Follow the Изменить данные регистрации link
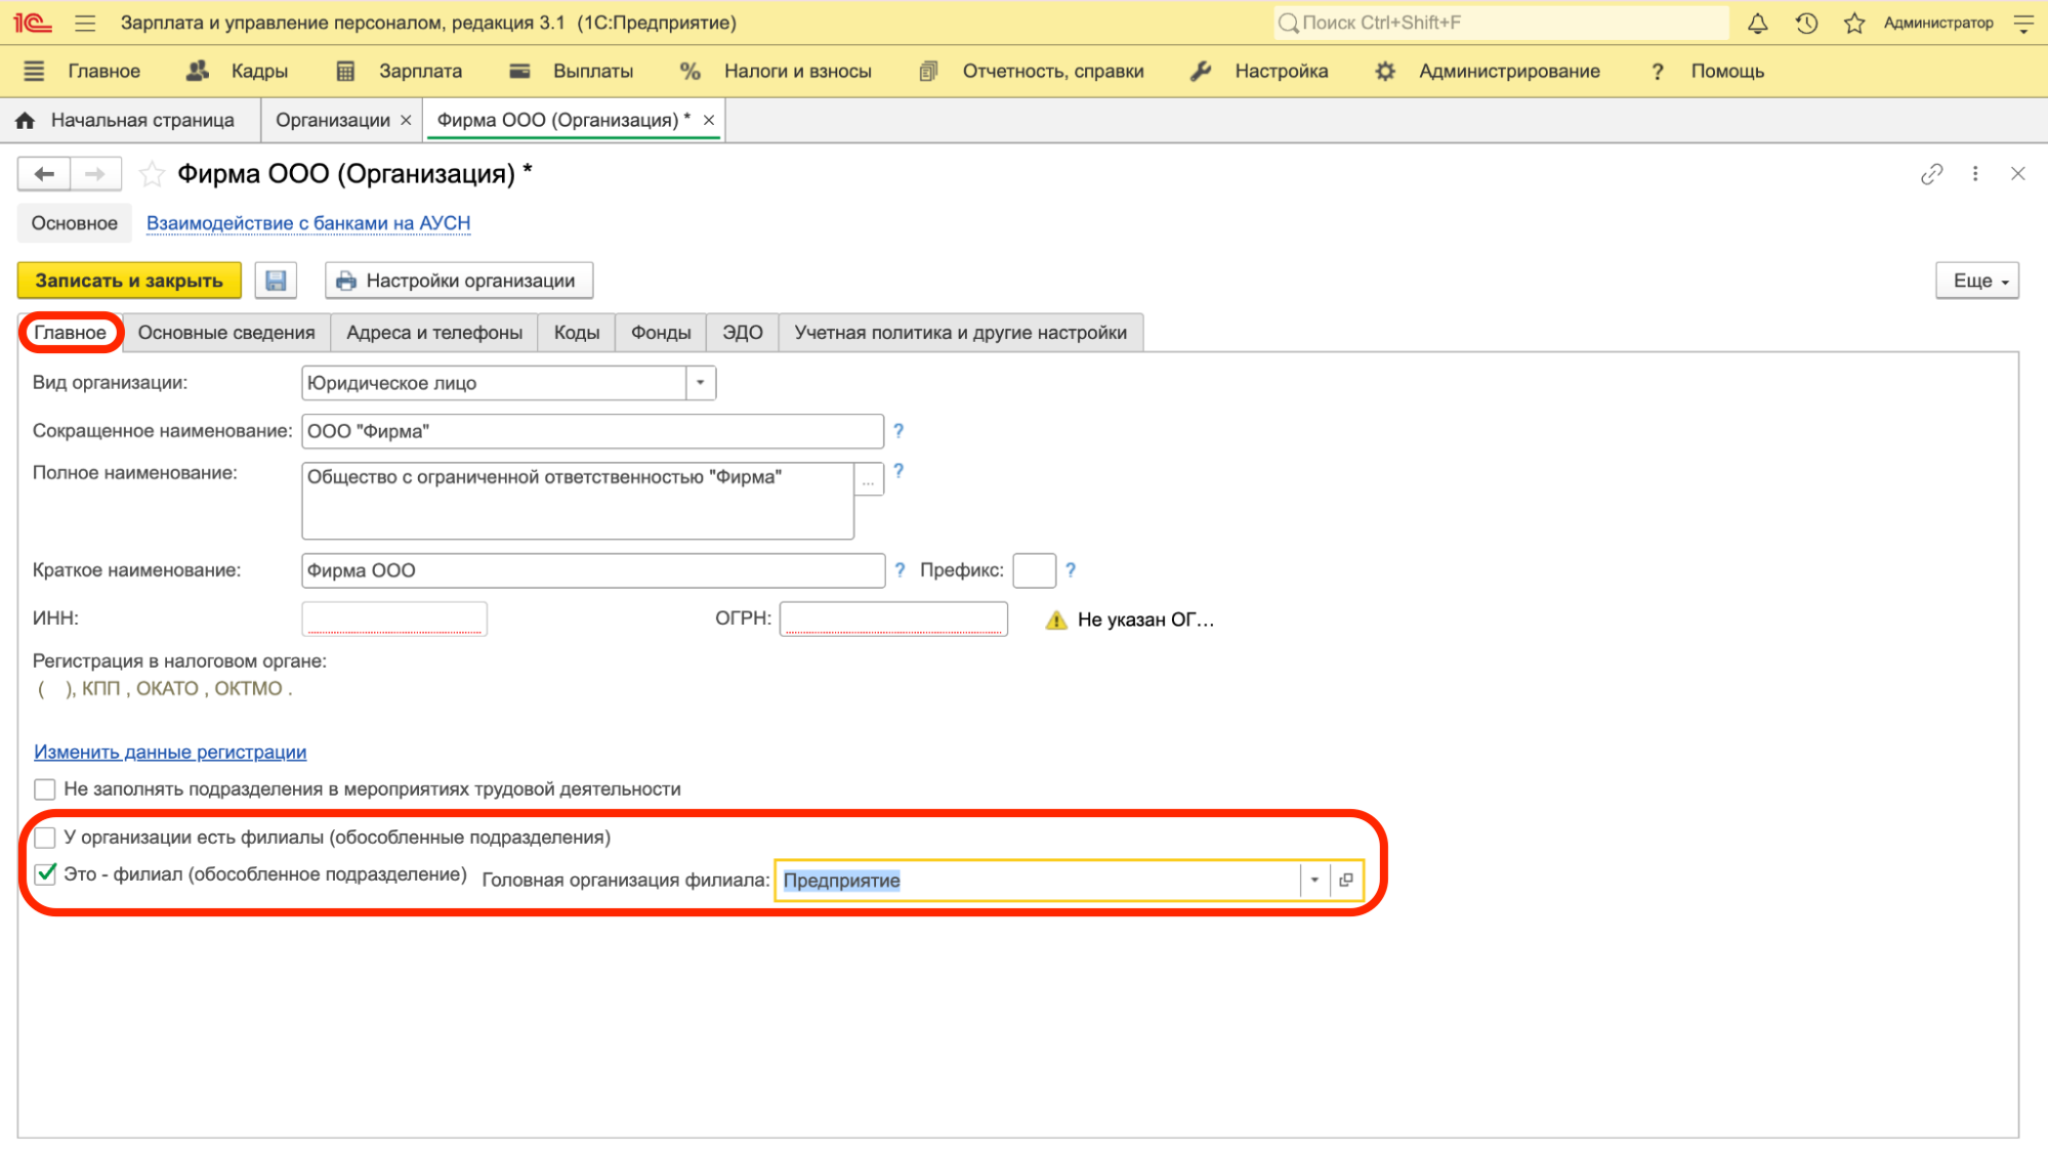This screenshot has width=2048, height=1156. click(x=170, y=752)
